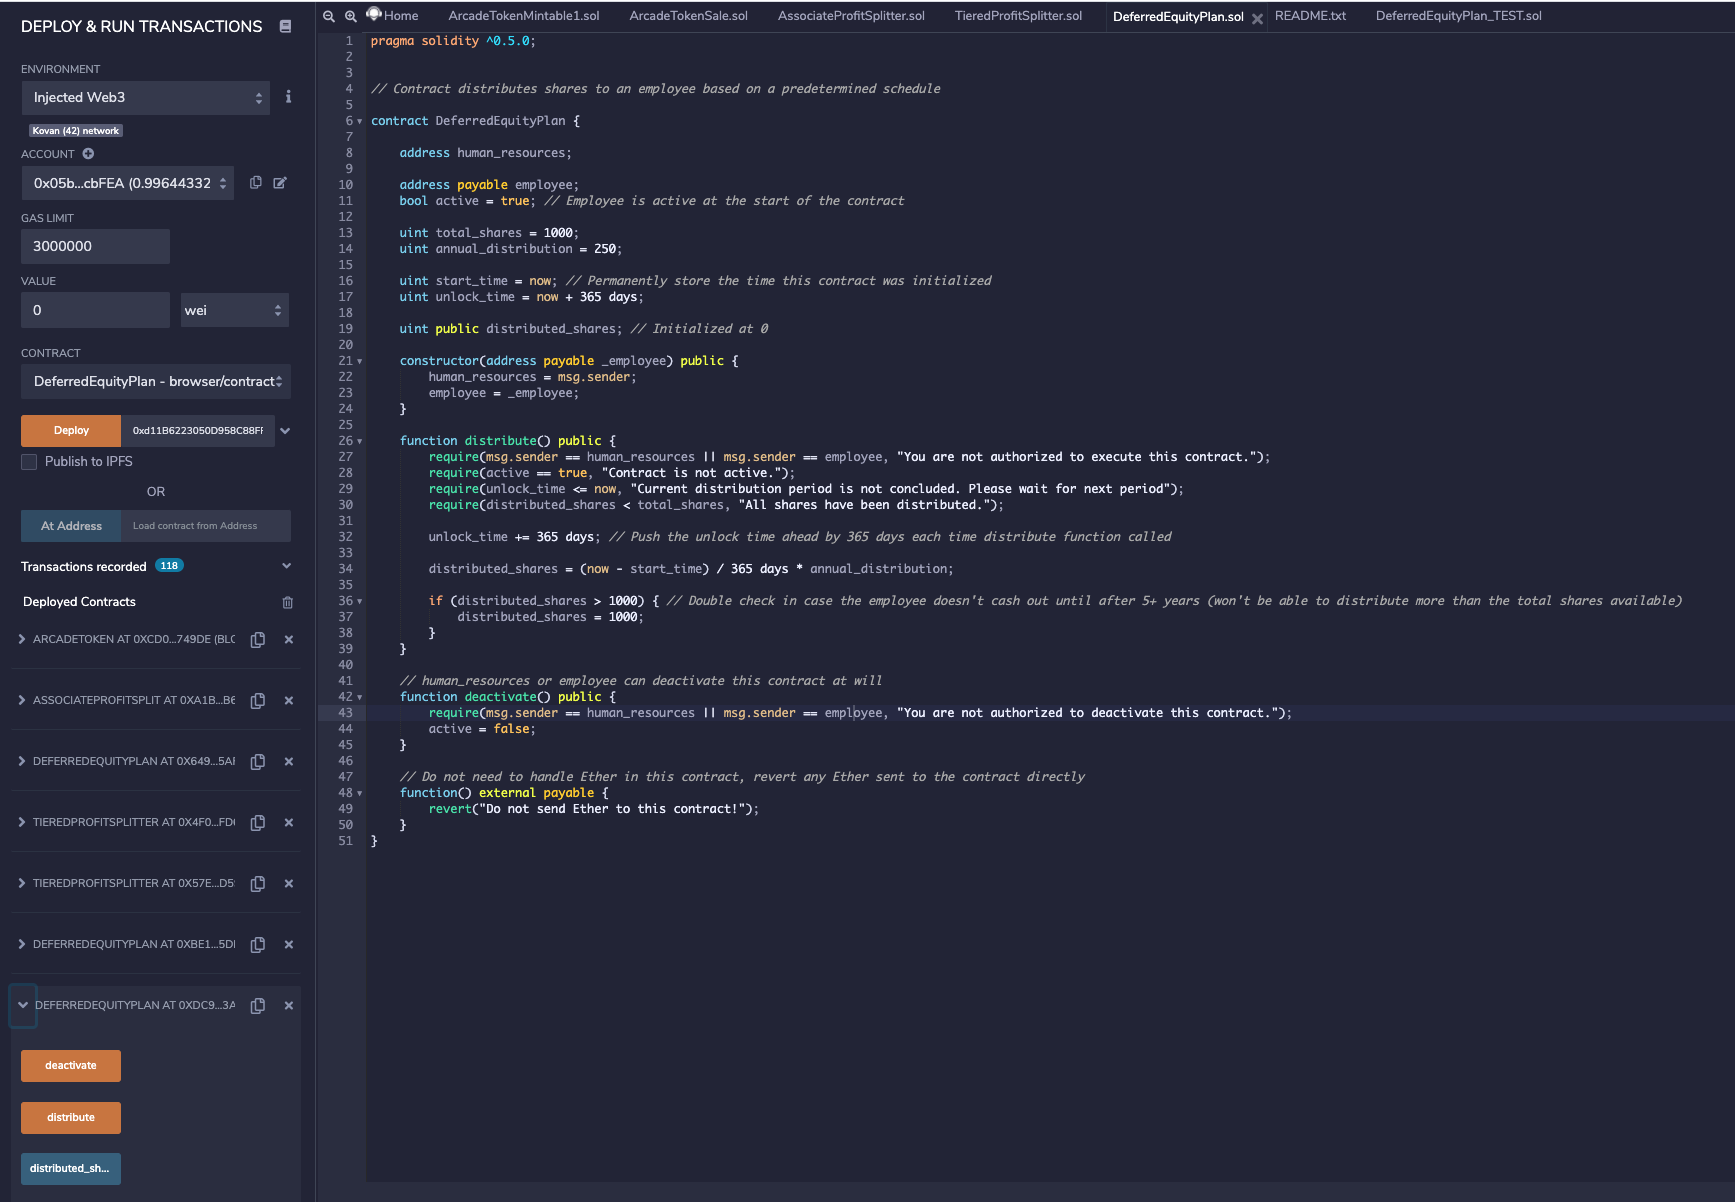
Task: Copy the selected account address
Action: point(256,183)
